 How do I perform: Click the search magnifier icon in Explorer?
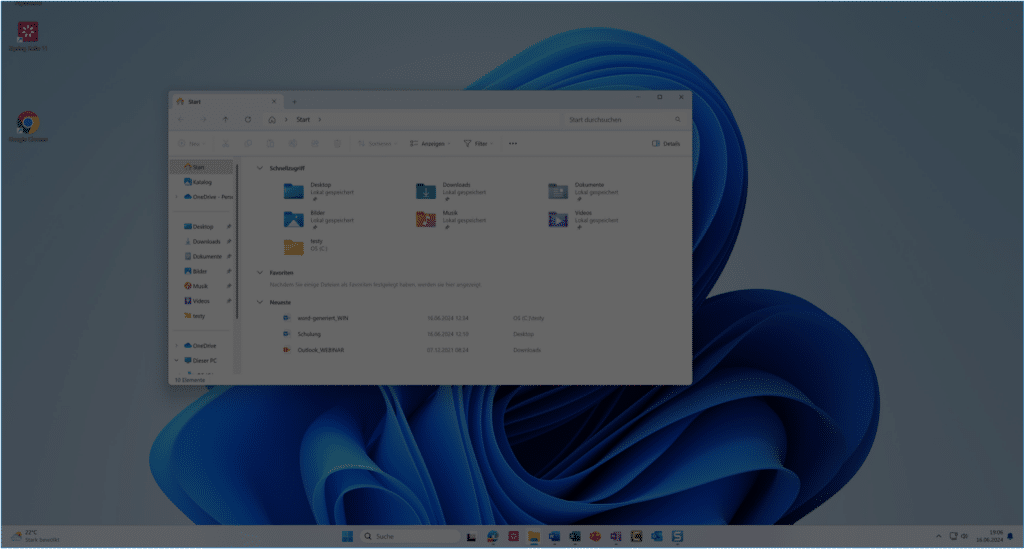pyautogui.click(x=678, y=120)
